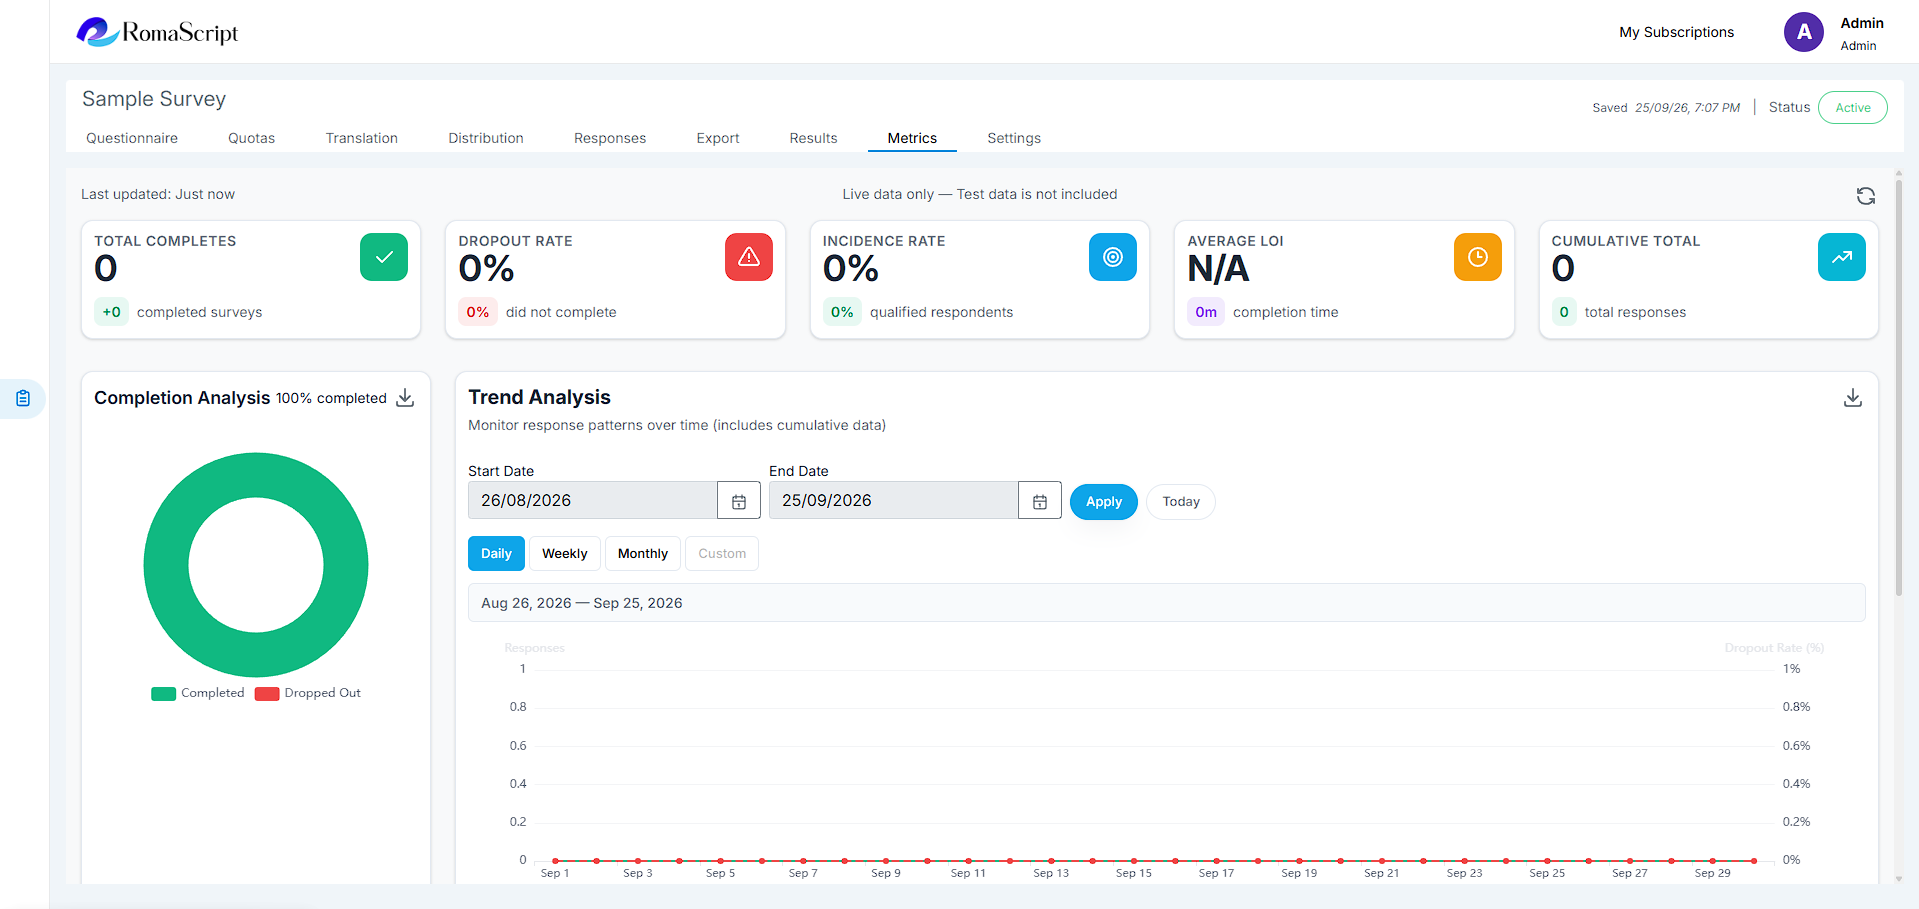Click the '0' total responses badge
1919x909 pixels.
[1564, 312]
